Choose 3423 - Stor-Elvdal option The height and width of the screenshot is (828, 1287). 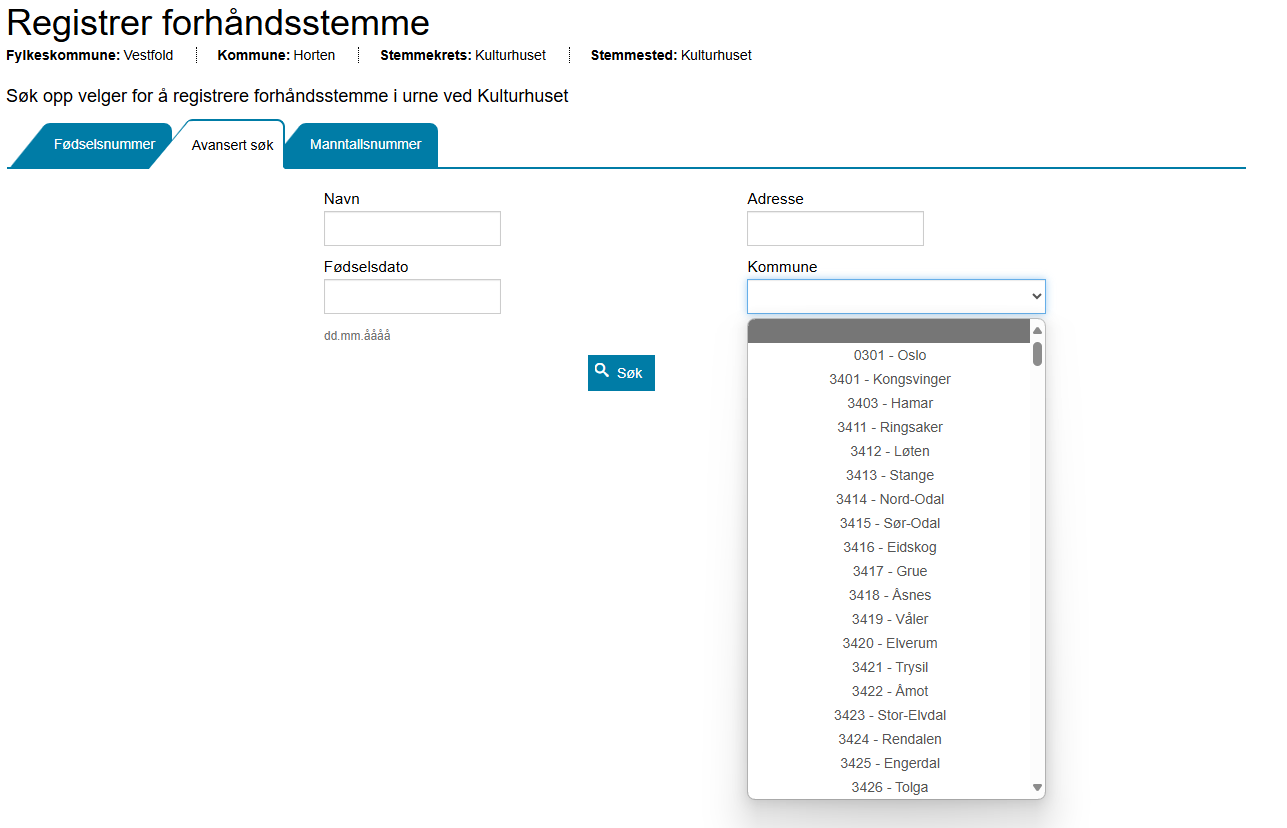point(889,715)
